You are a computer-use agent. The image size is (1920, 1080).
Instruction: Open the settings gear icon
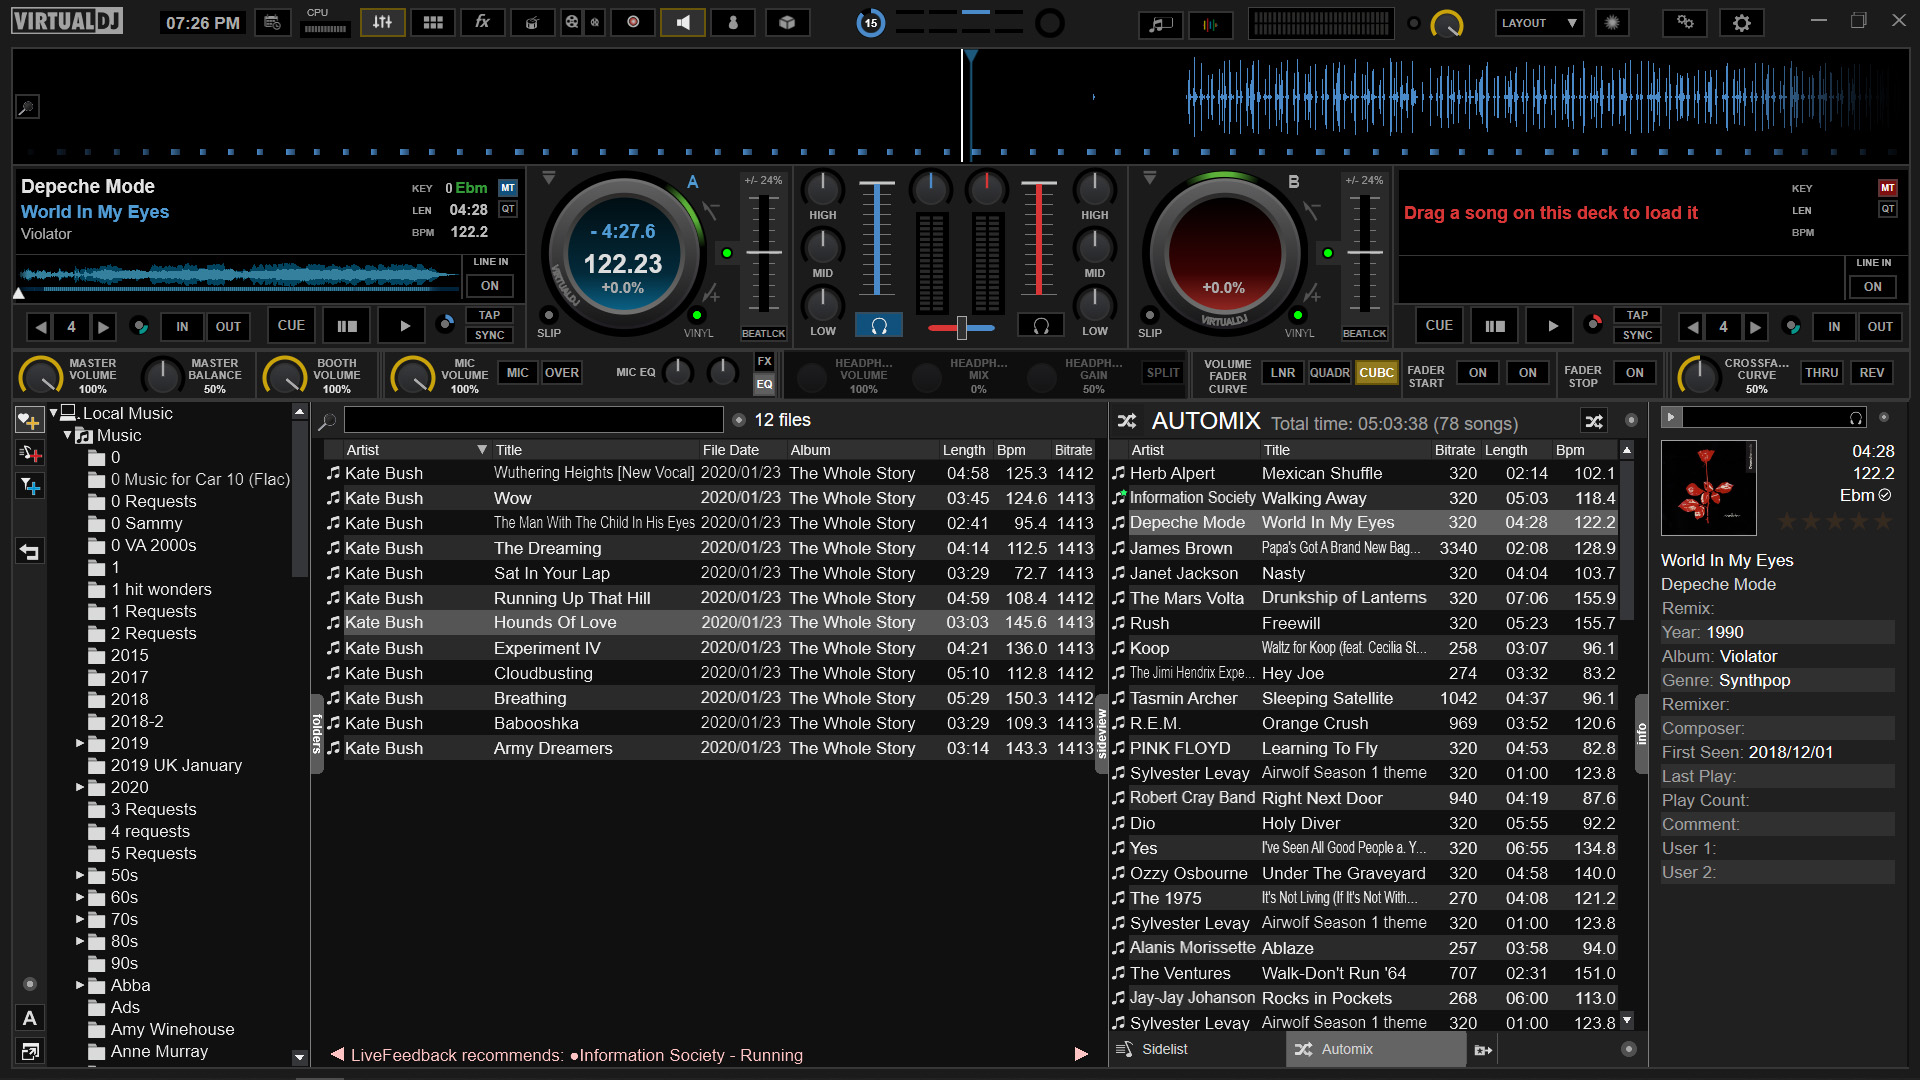tap(1742, 22)
